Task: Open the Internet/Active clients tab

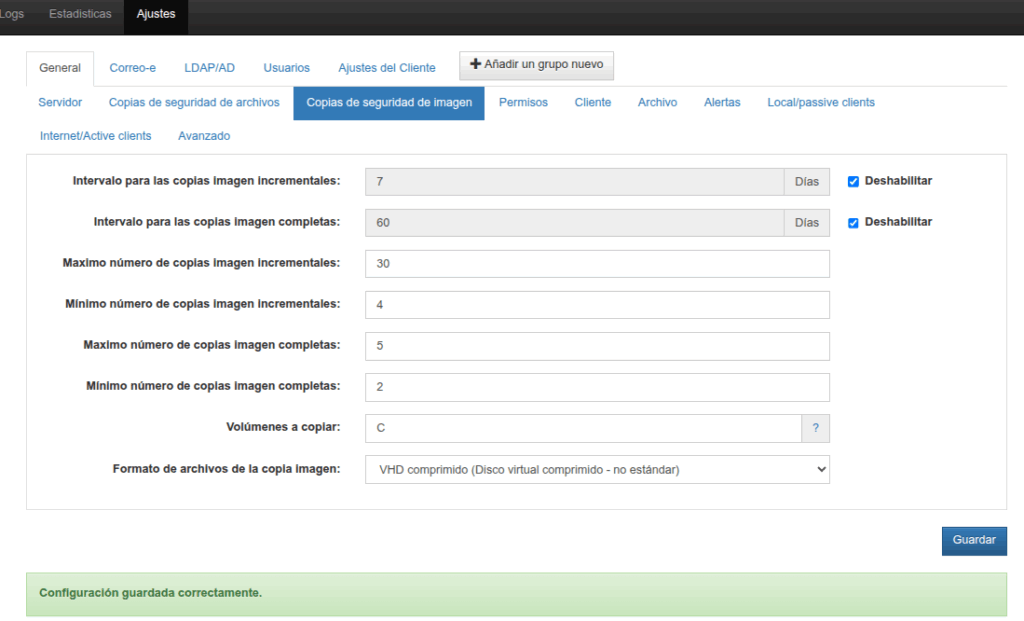Action: pos(96,136)
